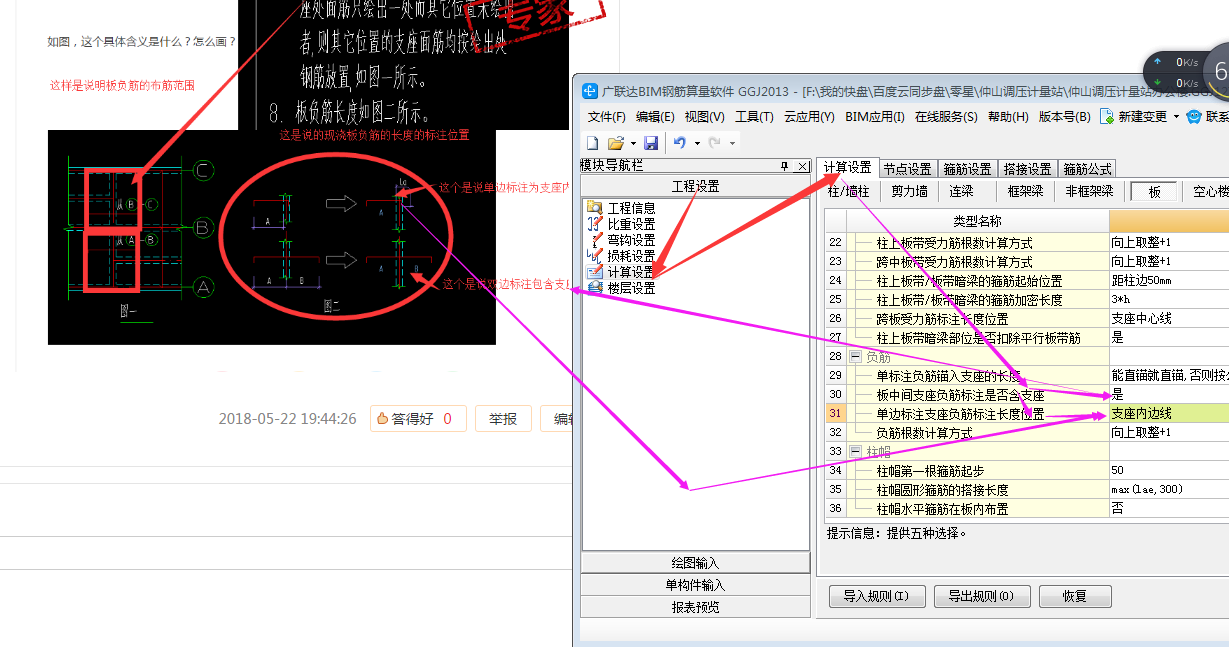Click the 比重设置 icon in navigation tree
1229x647 pixels.
point(595,224)
